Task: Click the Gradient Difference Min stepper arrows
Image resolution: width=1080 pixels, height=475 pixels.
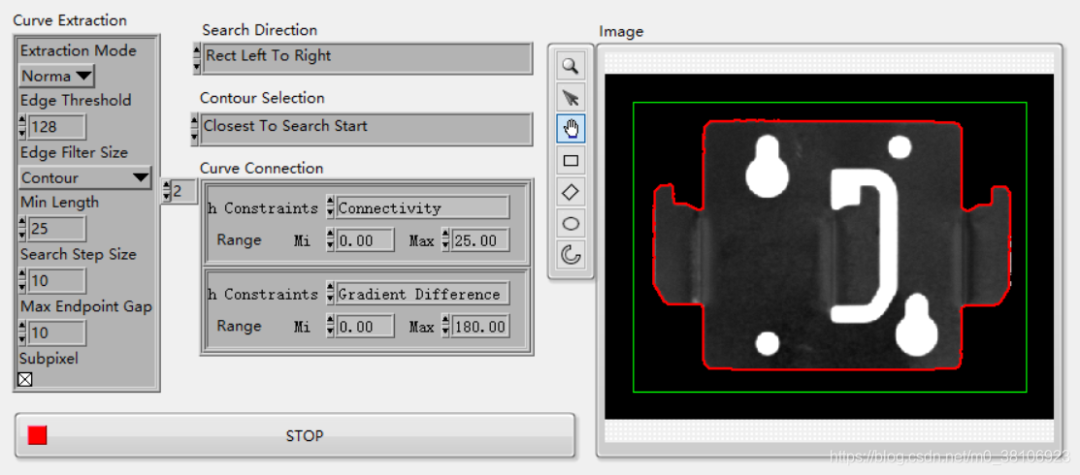Action: tap(330, 326)
